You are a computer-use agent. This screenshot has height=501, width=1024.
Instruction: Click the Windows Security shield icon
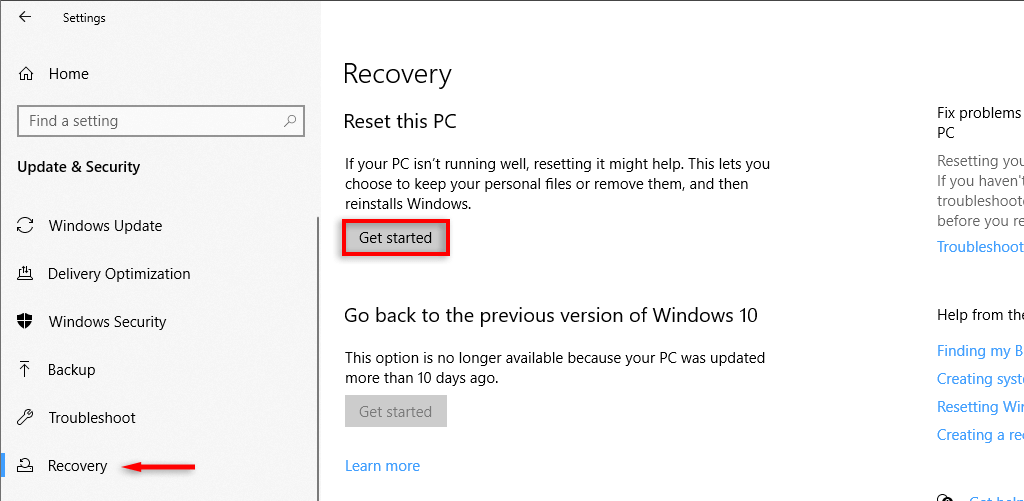26,322
